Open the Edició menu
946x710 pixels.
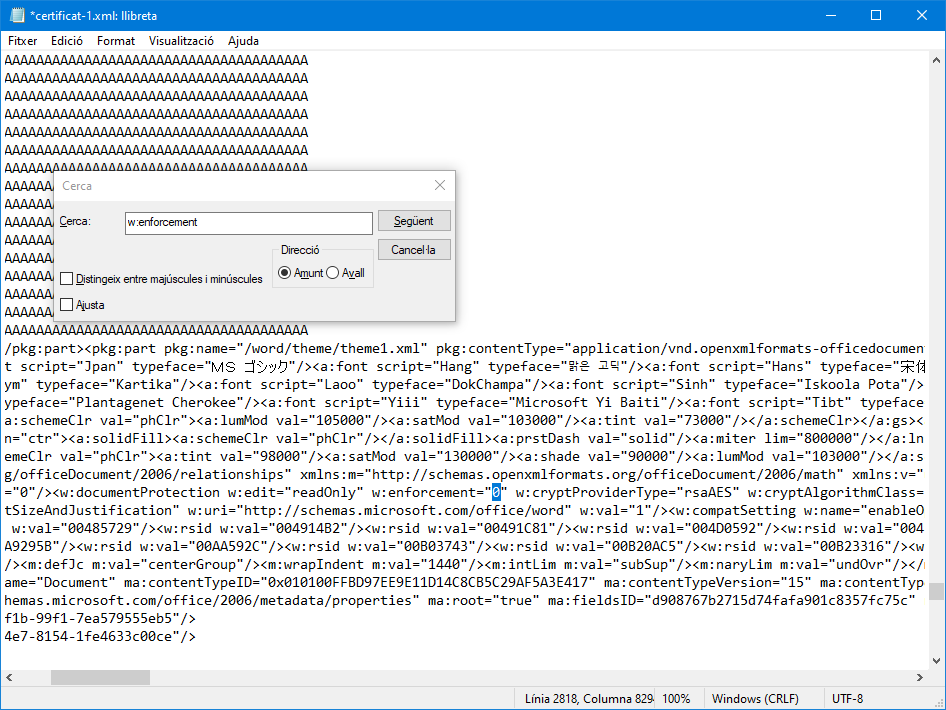pos(67,41)
